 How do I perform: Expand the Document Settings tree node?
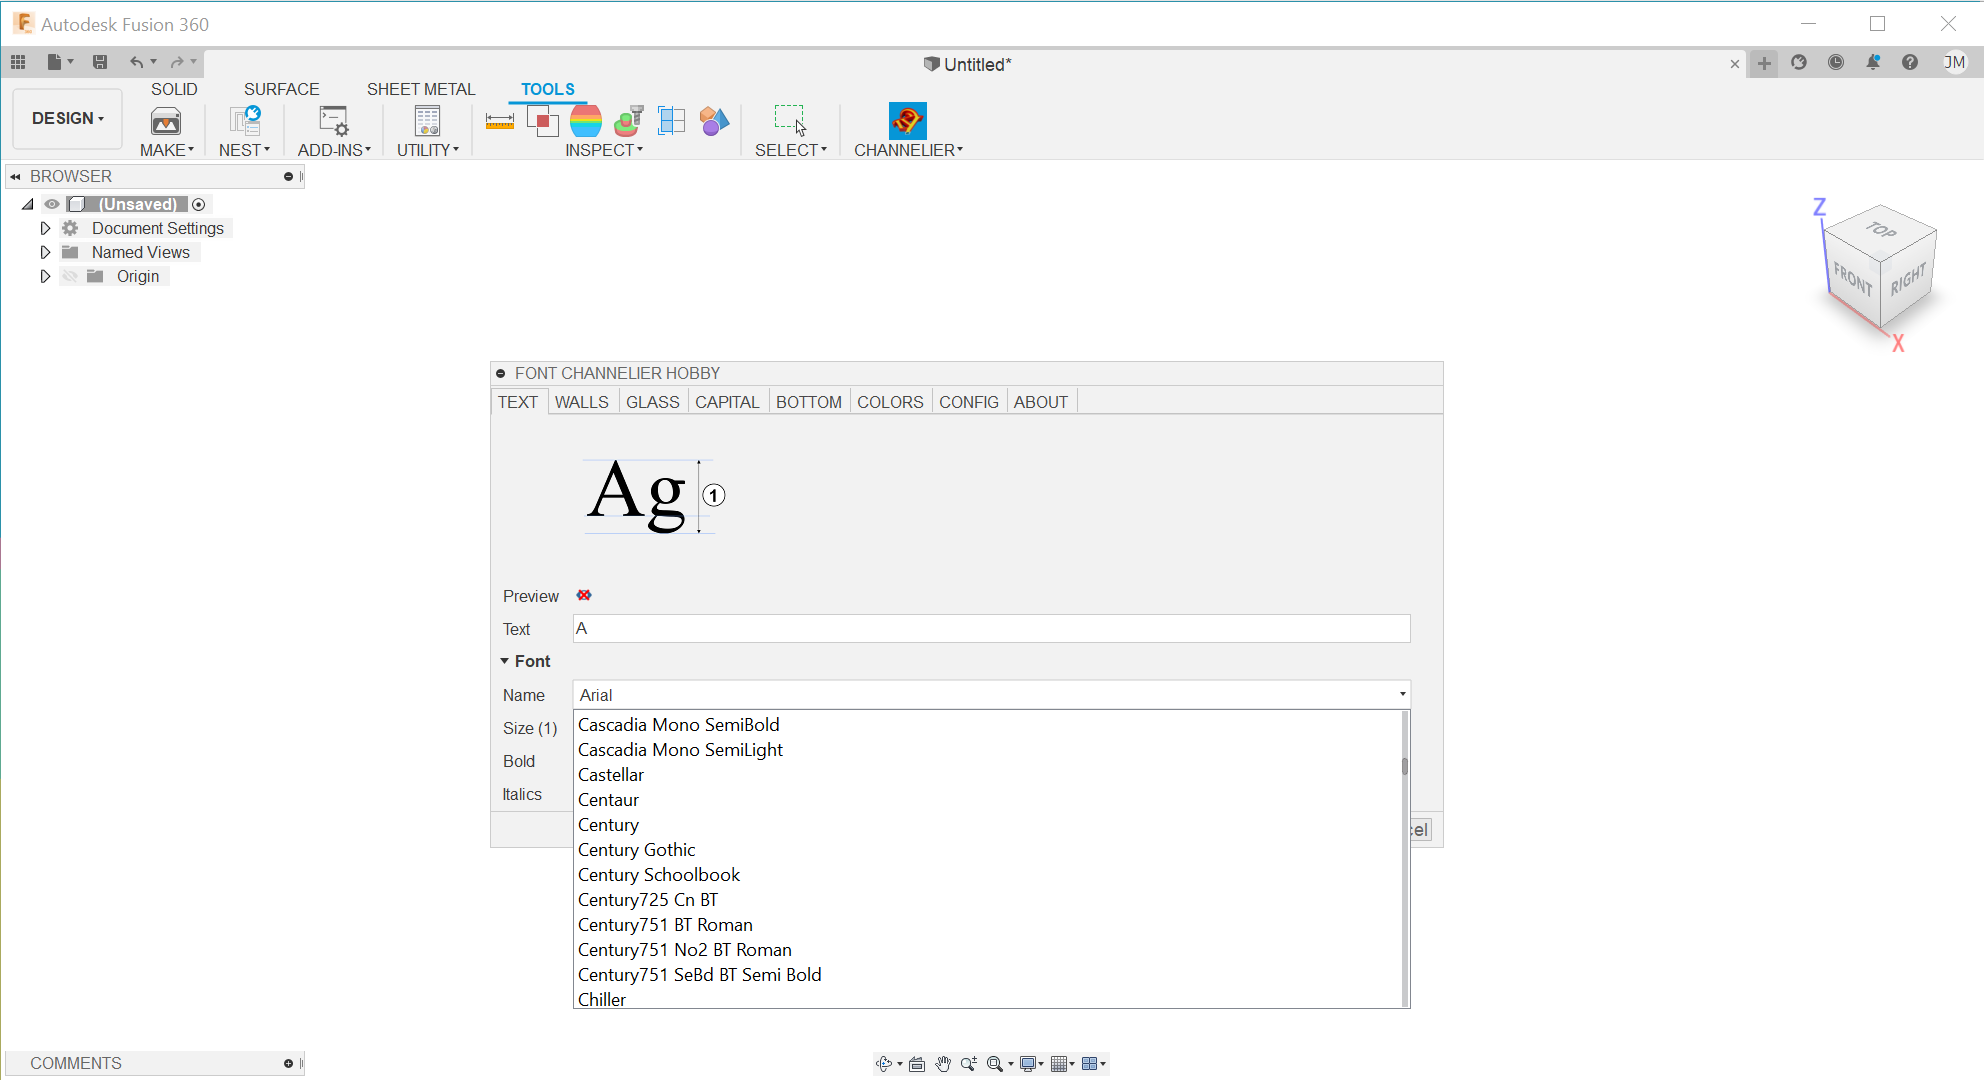click(x=45, y=228)
